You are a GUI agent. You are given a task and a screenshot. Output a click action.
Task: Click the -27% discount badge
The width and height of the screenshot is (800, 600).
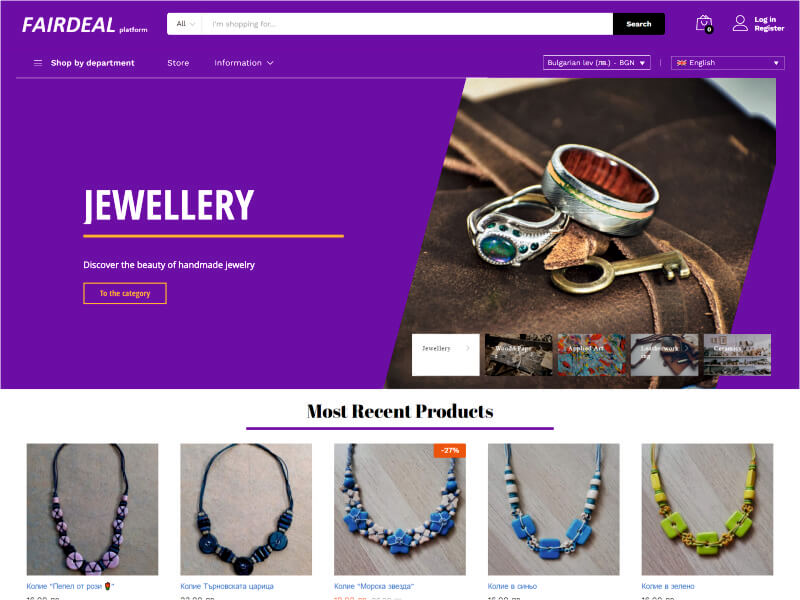[449, 451]
